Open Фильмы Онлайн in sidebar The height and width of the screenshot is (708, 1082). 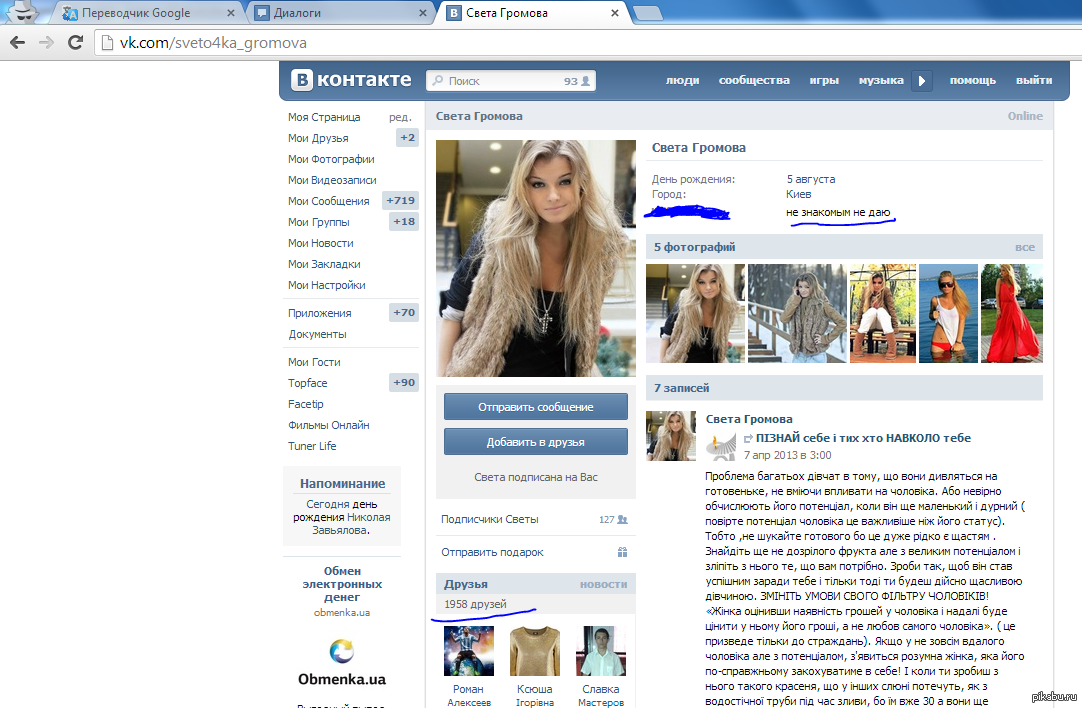point(328,425)
